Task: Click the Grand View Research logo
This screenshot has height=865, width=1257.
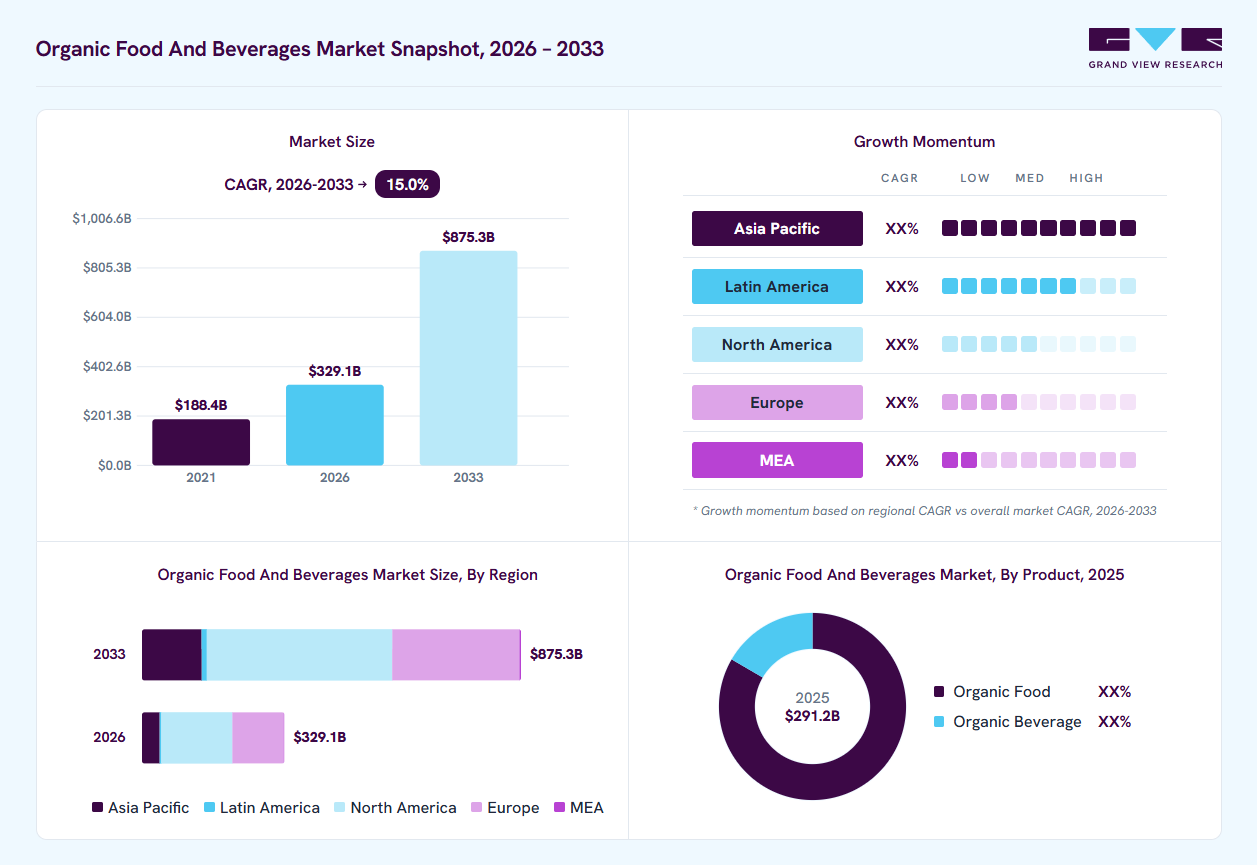Action: pyautogui.click(x=1155, y=48)
